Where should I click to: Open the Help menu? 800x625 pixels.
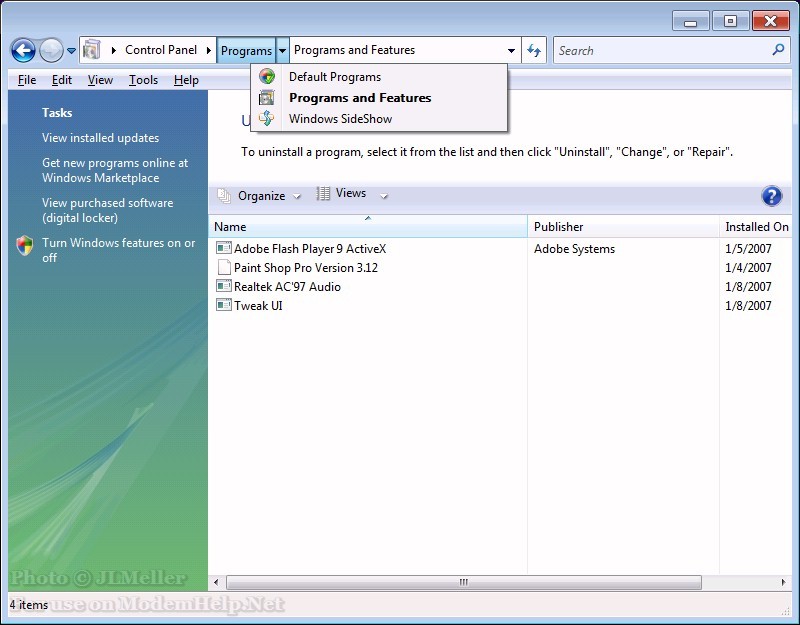point(186,80)
